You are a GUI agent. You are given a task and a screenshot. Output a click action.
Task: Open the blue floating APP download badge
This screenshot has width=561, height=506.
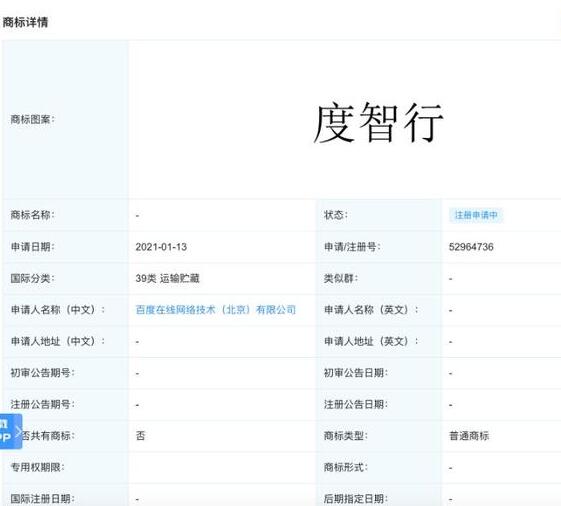pyautogui.click(x=11, y=431)
